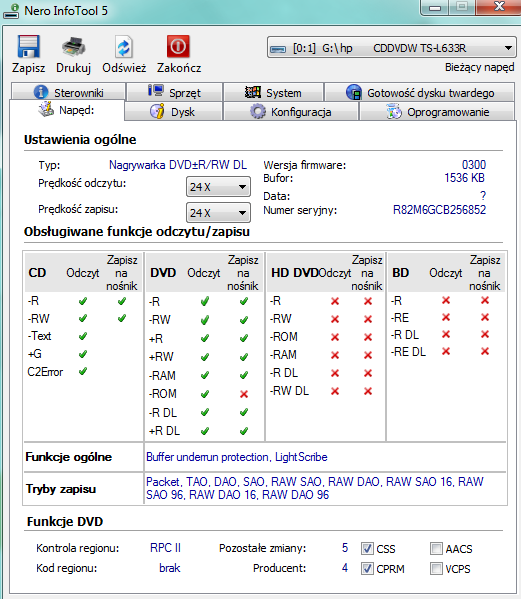The height and width of the screenshot is (599, 521).
Task: Click the firmware version 0300
Action: (474, 165)
